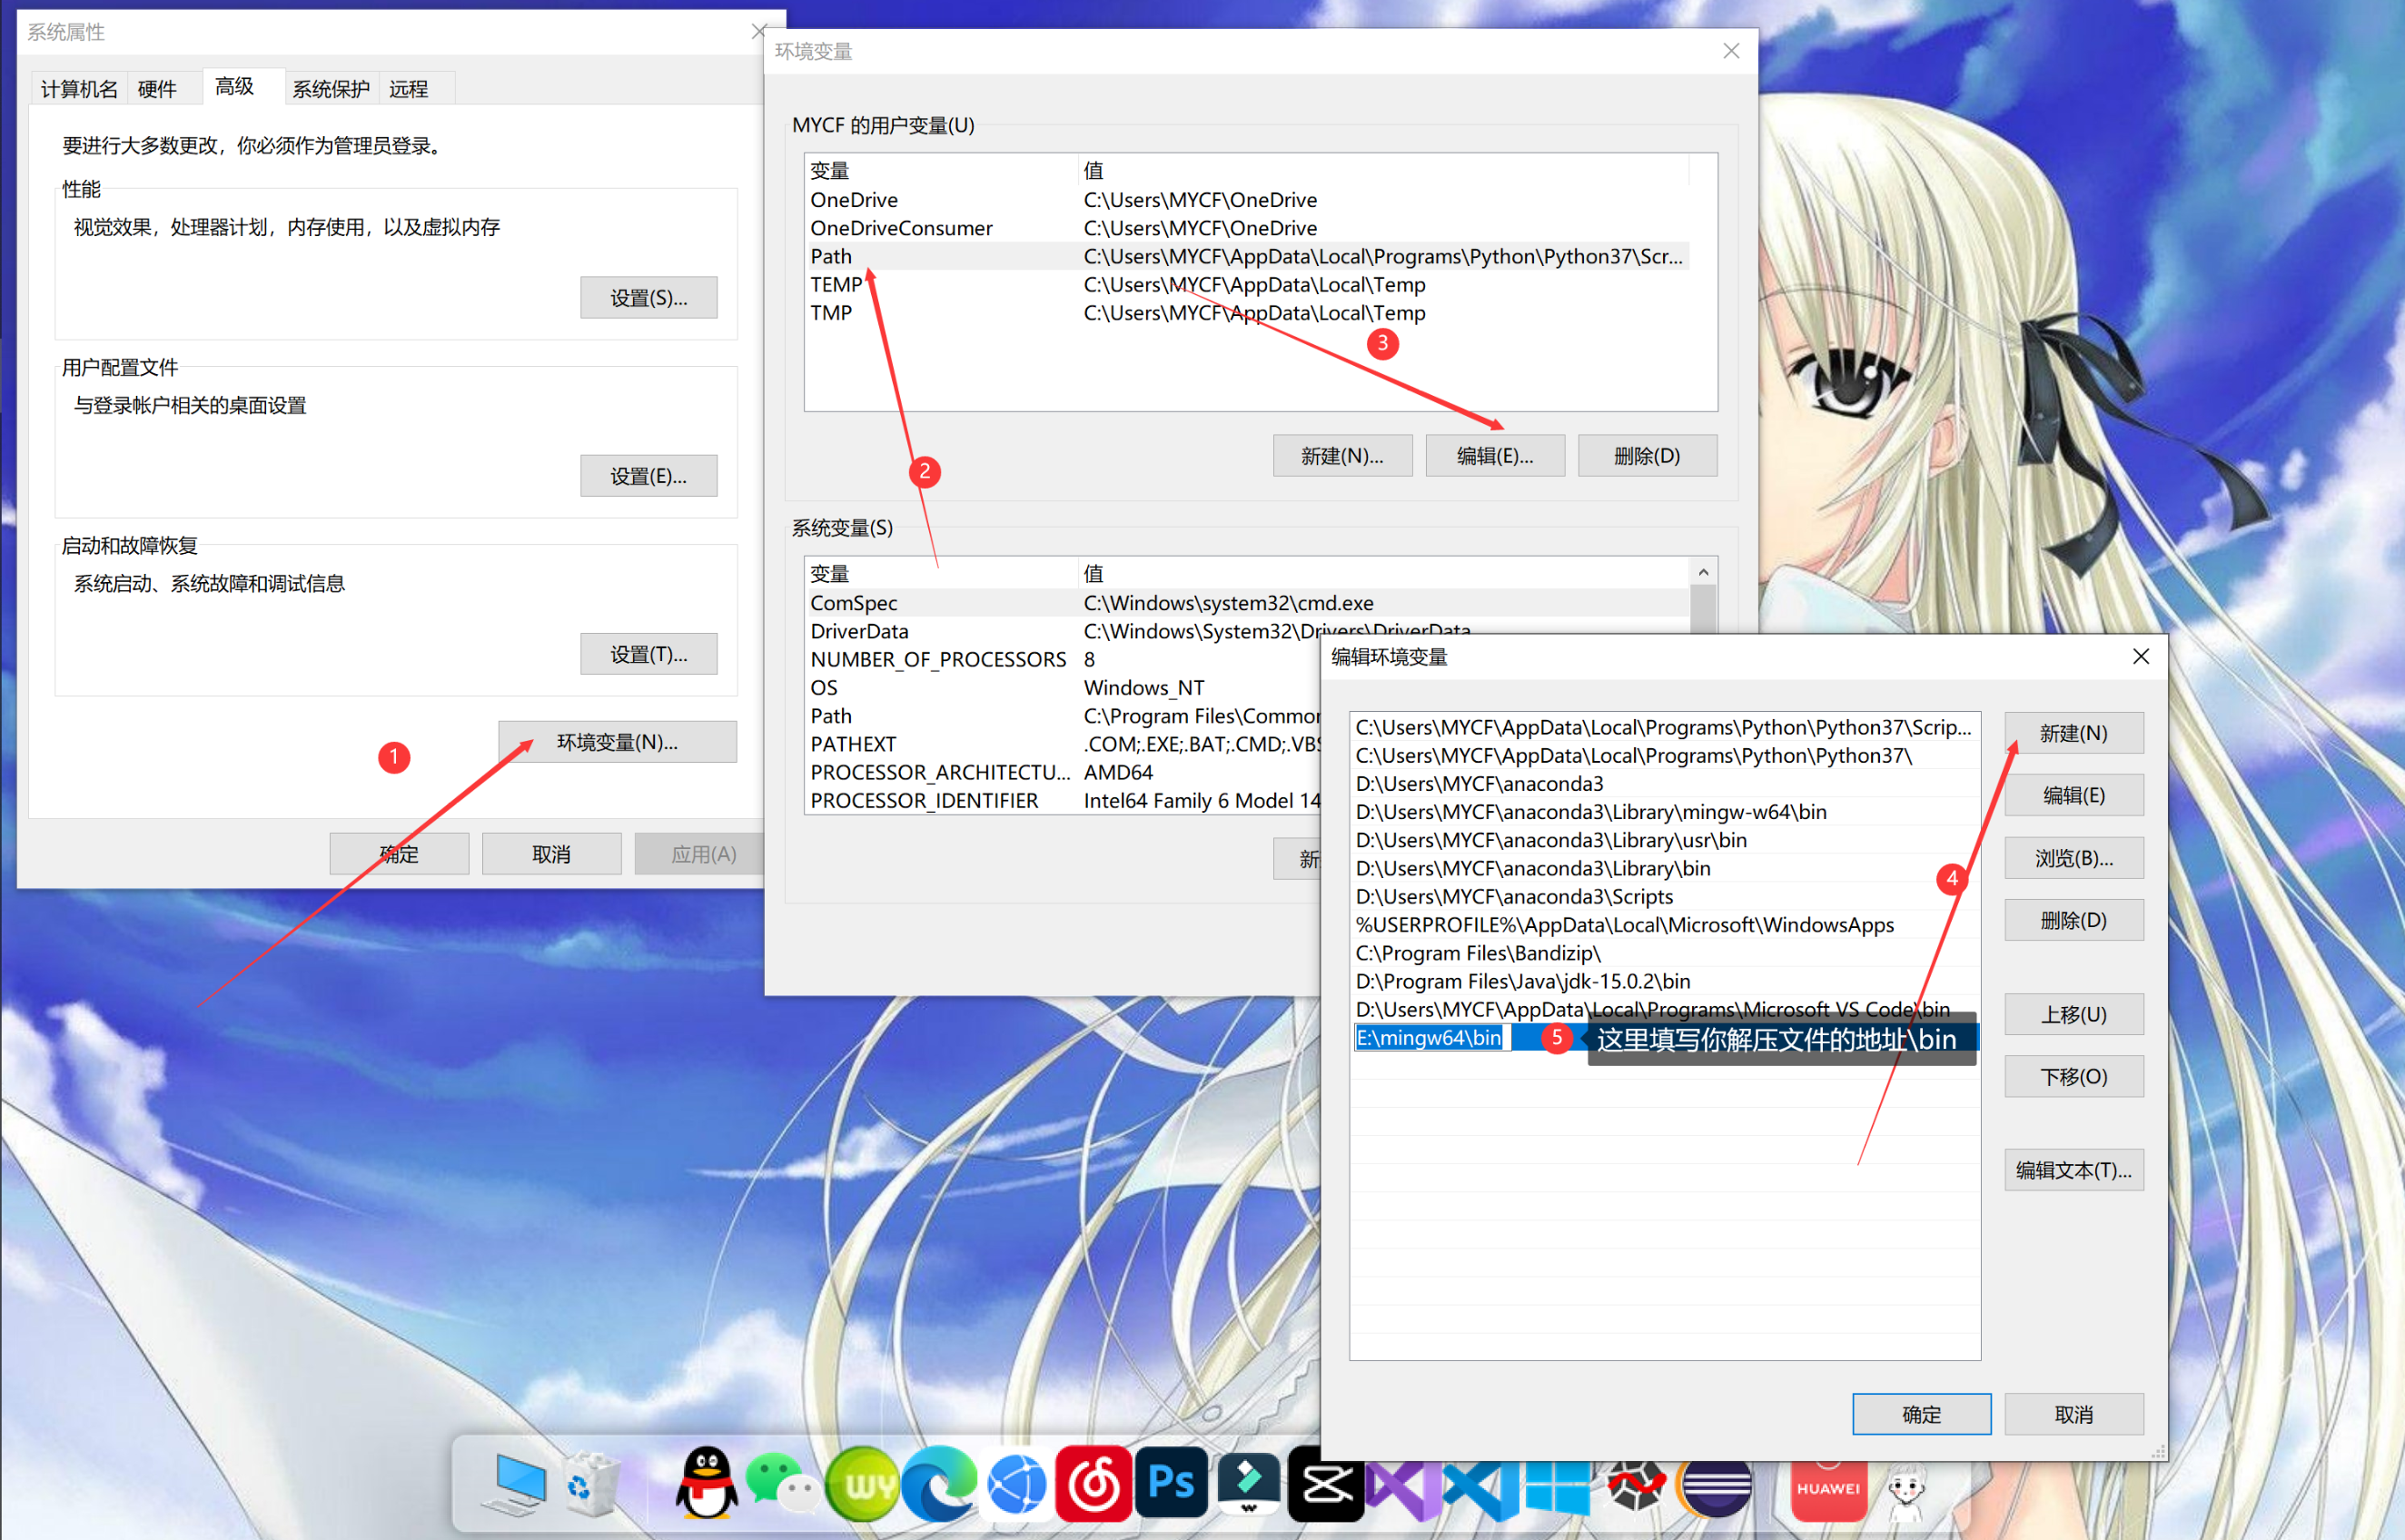2405x1540 pixels.
Task: Launch WeChat from the dock
Action: pos(781,1483)
